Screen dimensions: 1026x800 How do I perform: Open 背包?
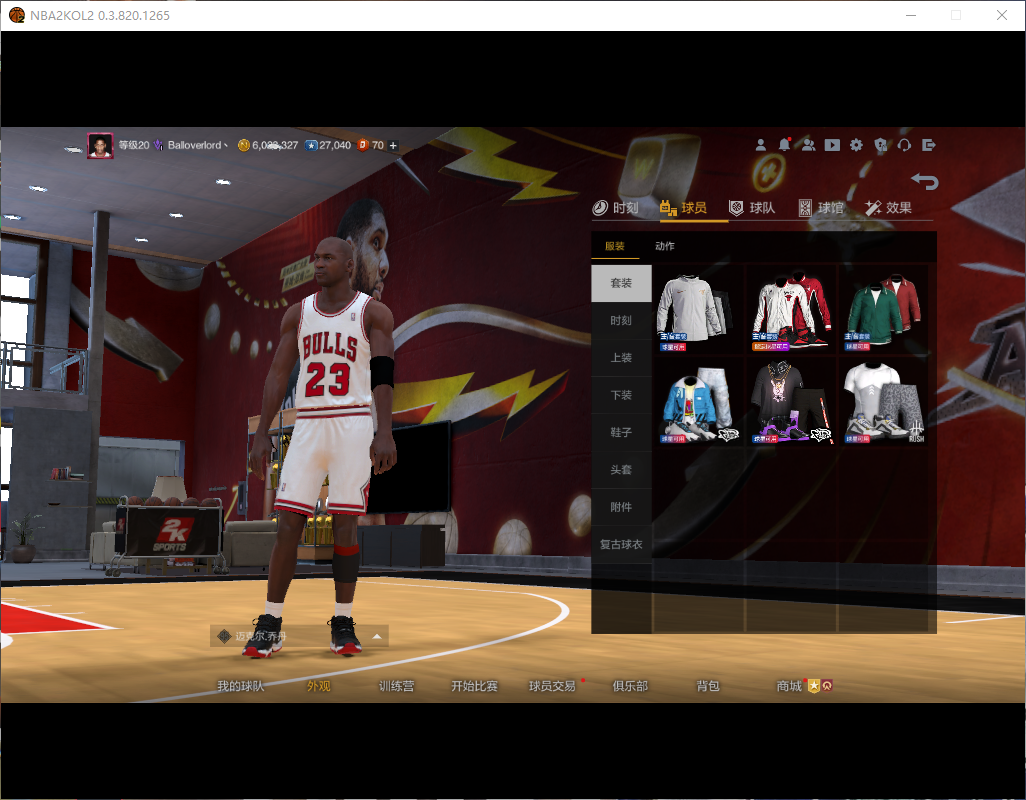pos(708,686)
